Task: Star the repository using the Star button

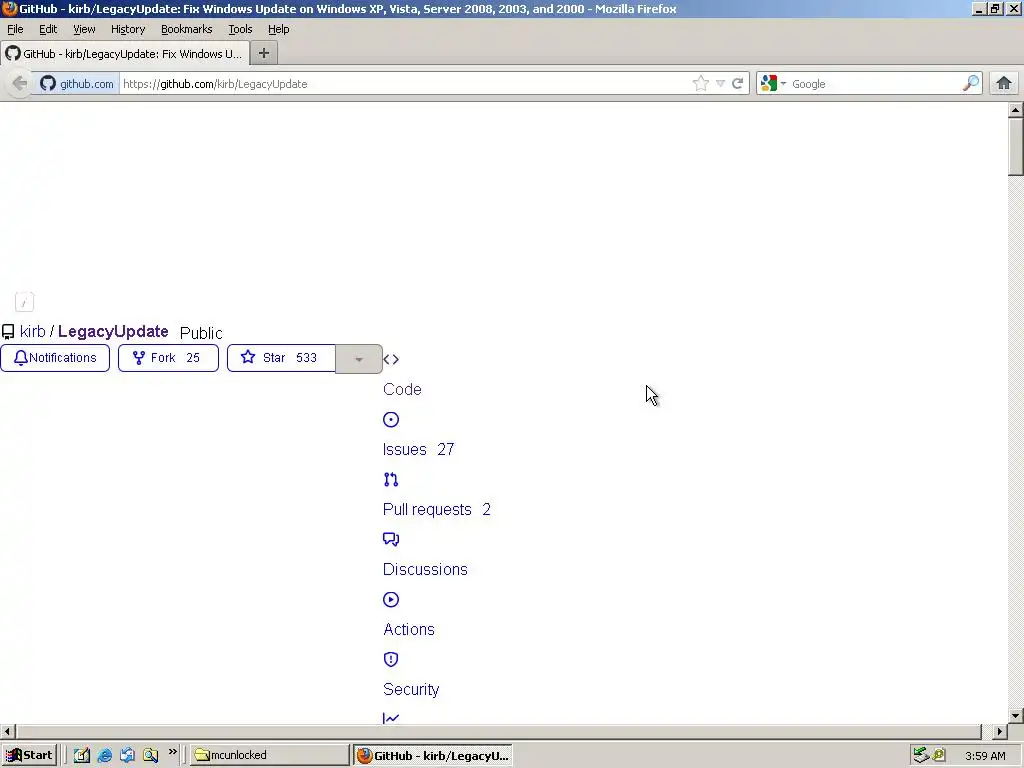Action: click(281, 358)
